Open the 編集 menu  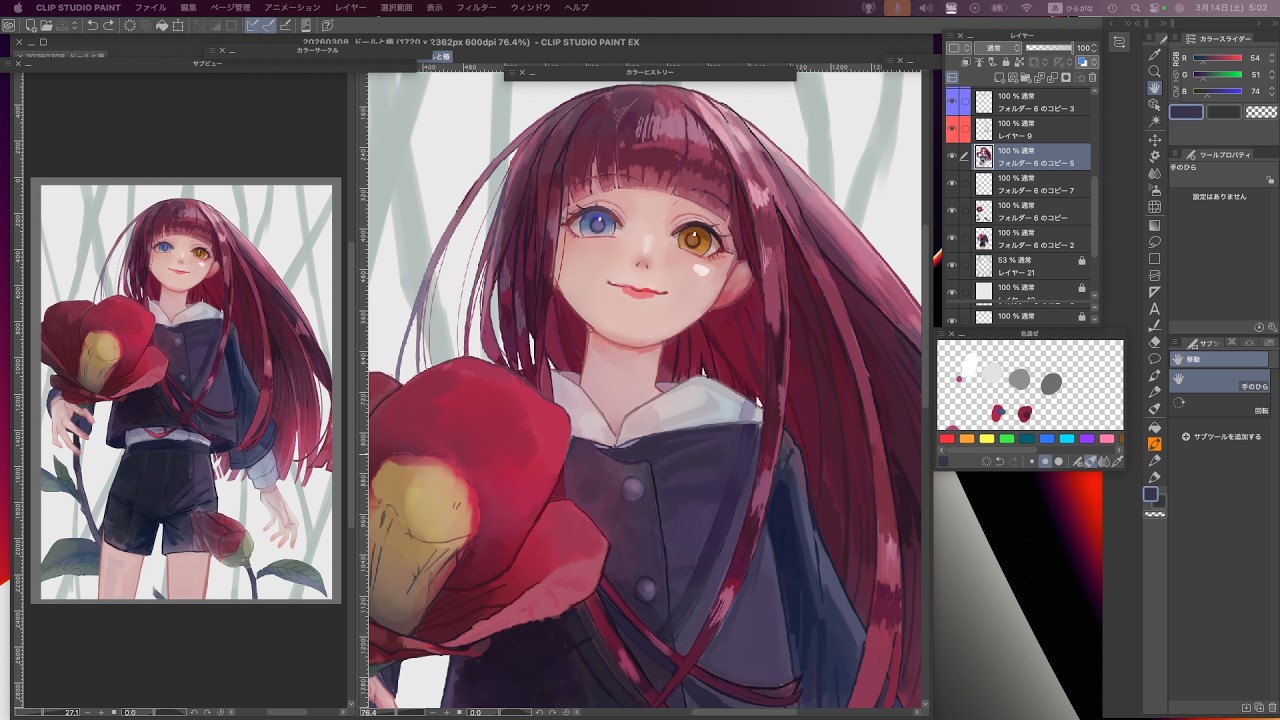click(188, 7)
